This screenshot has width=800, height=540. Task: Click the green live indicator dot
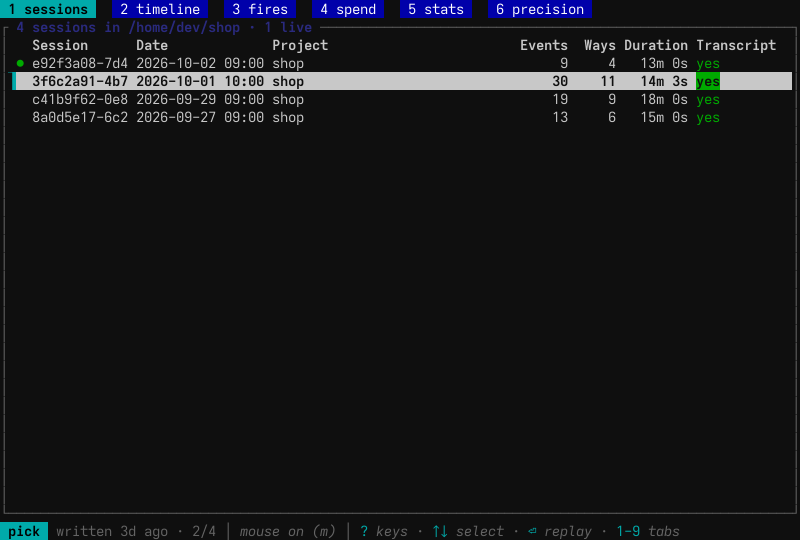pyautogui.click(x=20, y=63)
